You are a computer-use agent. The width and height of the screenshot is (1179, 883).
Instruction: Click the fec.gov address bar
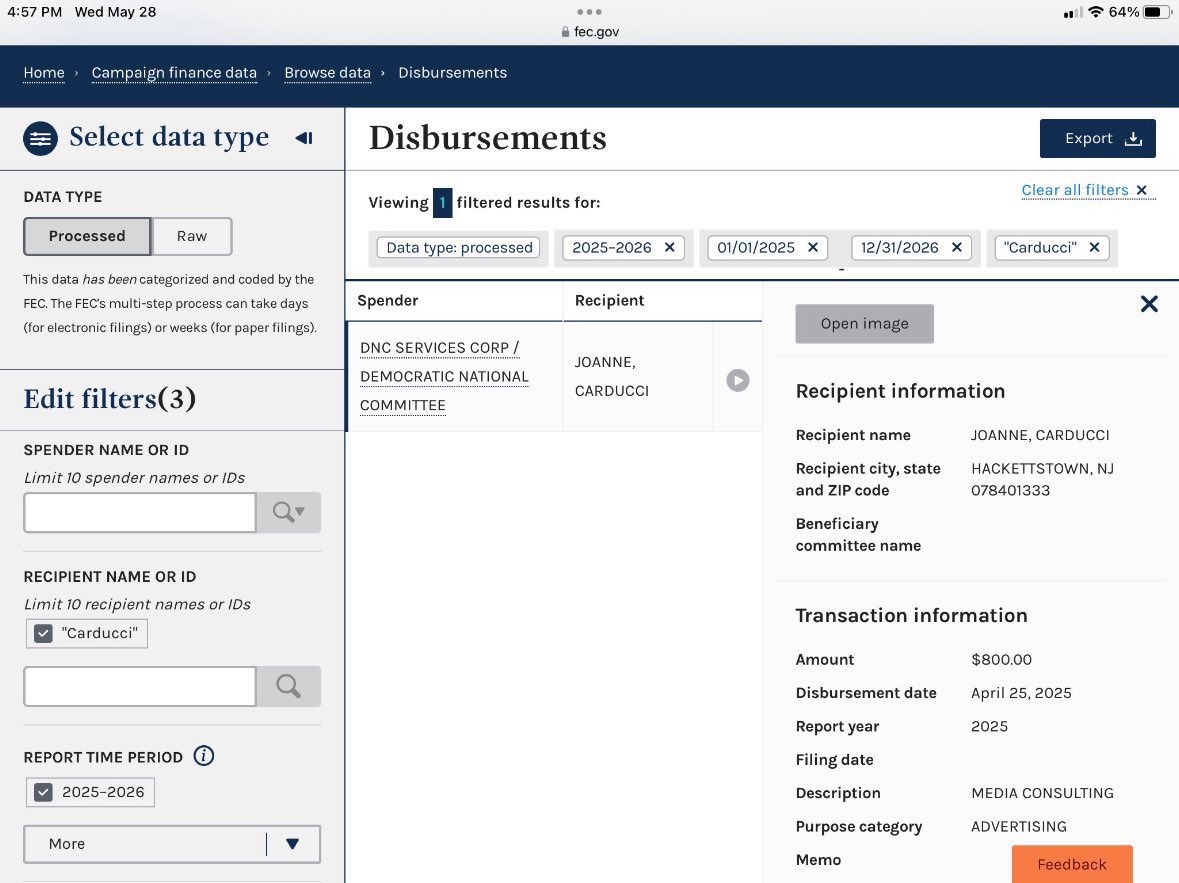tap(590, 32)
